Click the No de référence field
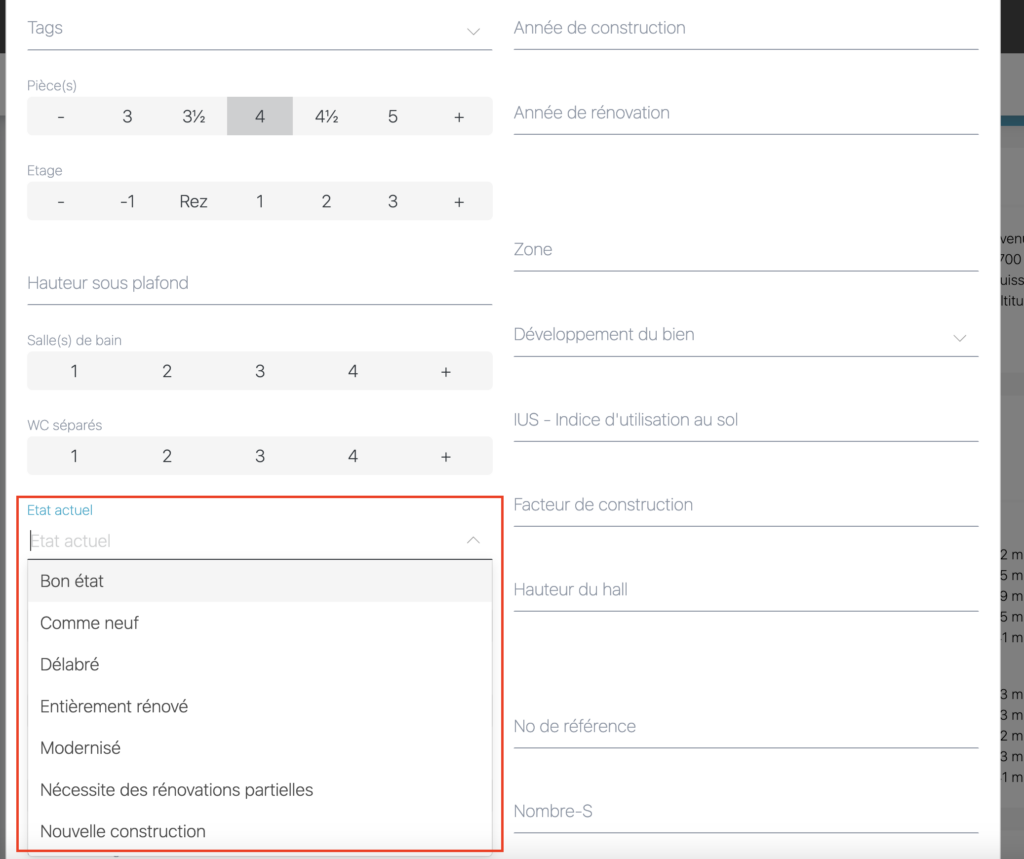This screenshot has height=859, width=1024. coord(745,727)
